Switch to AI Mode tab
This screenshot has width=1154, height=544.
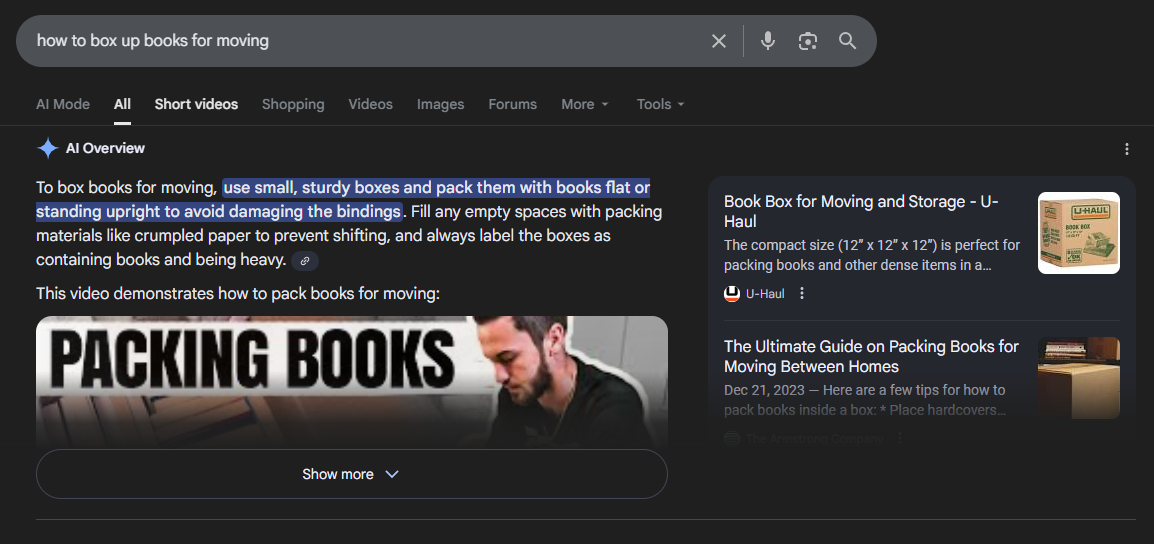63,105
